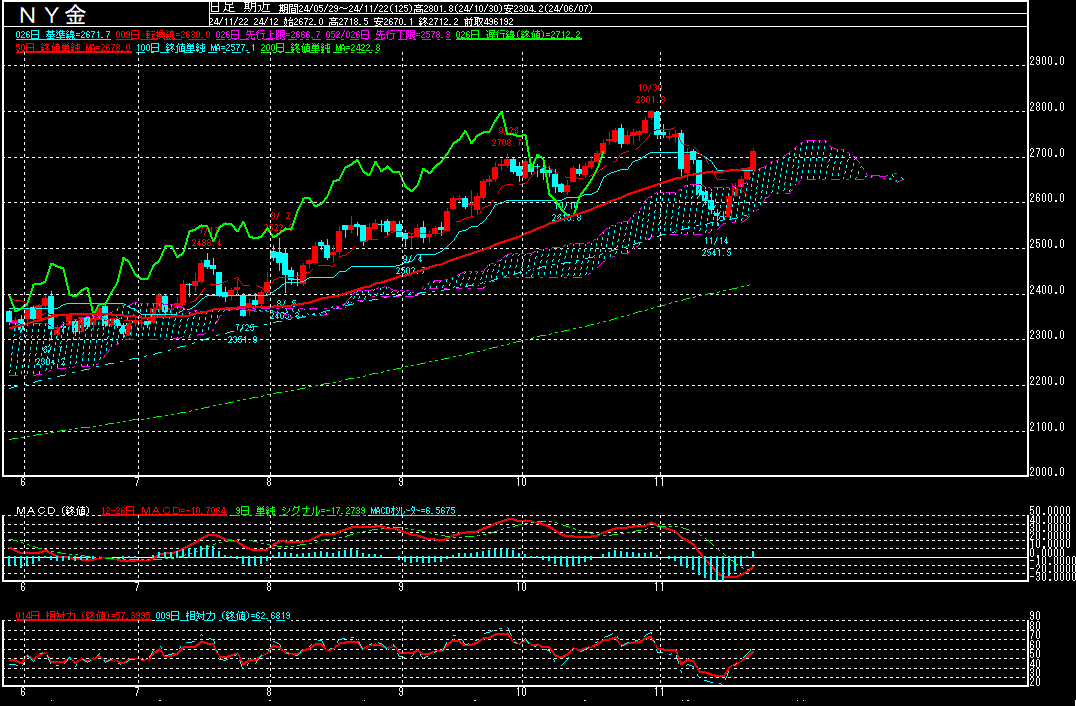Click the latest red candlestick near 2700

753,159
